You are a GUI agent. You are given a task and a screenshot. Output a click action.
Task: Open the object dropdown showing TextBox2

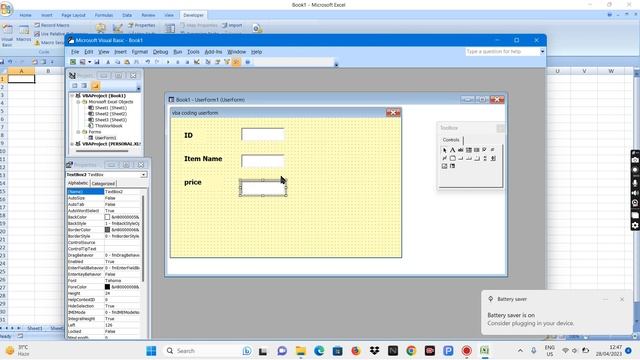pyautogui.click(x=143, y=175)
